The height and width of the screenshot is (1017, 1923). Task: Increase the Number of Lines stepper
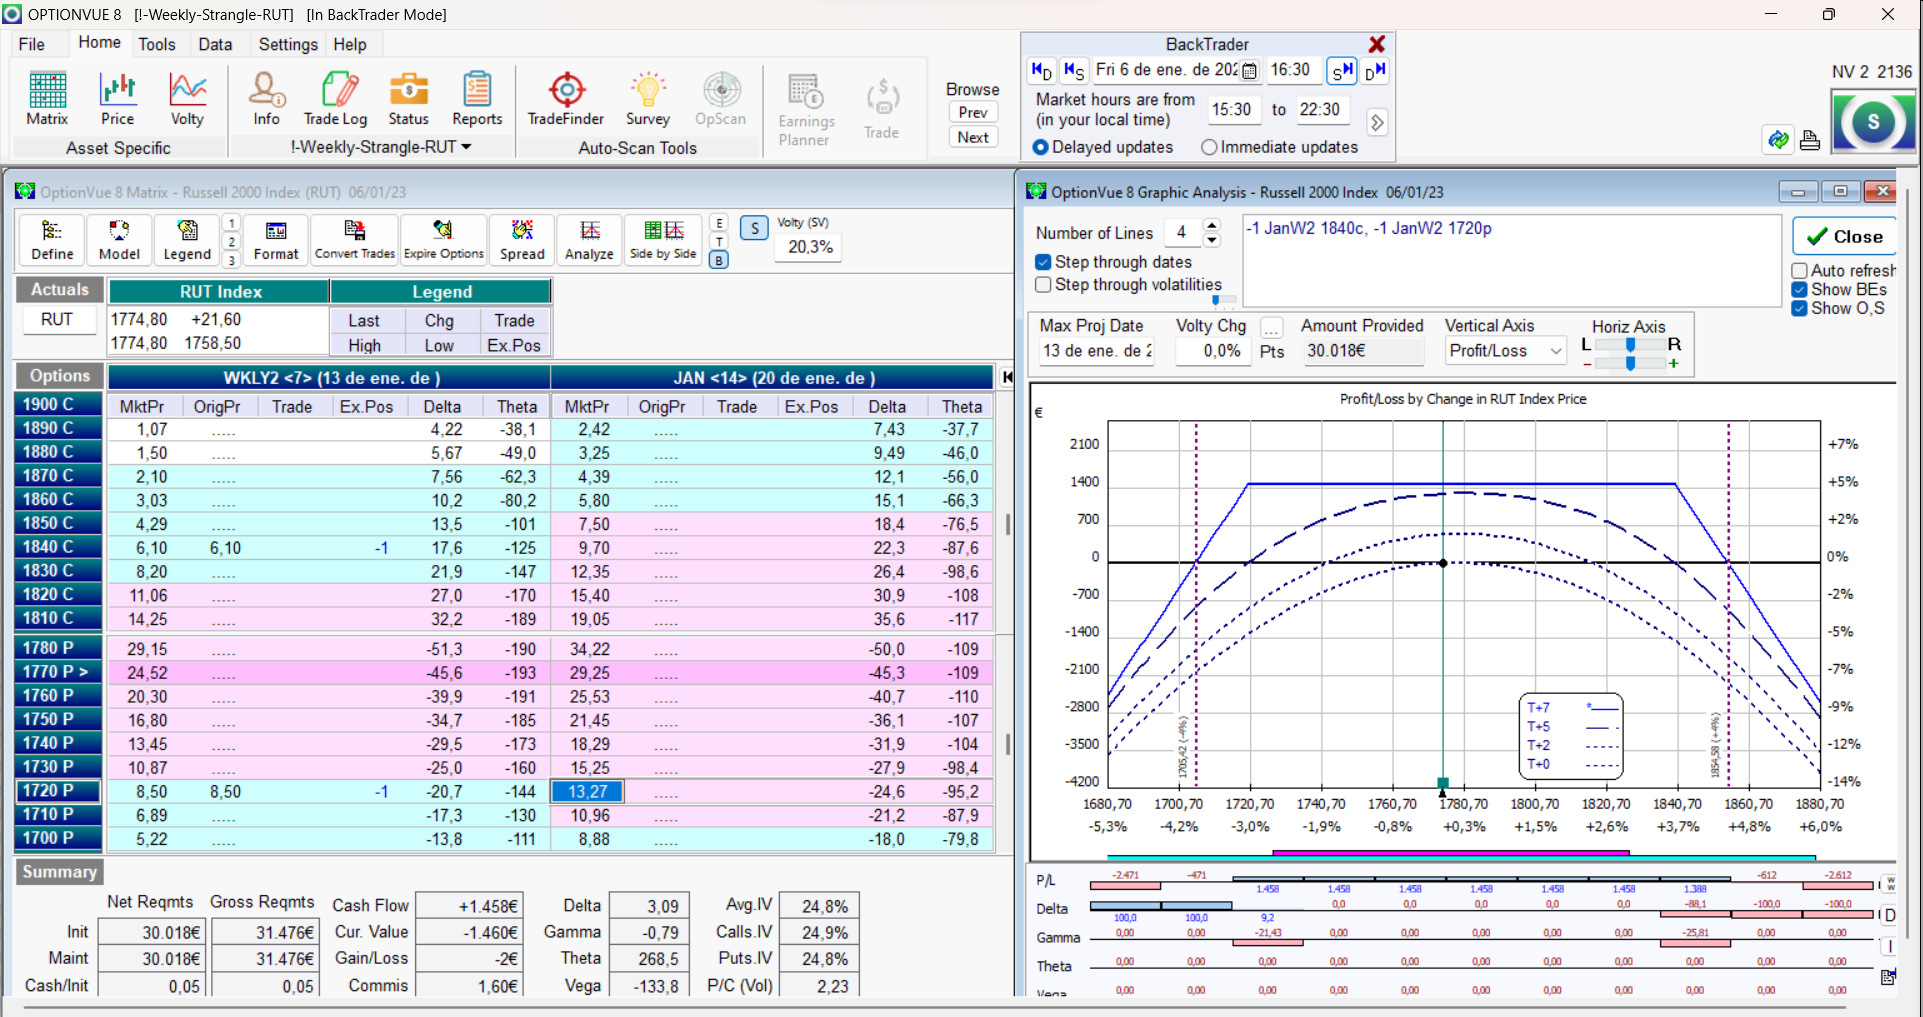click(x=1212, y=226)
